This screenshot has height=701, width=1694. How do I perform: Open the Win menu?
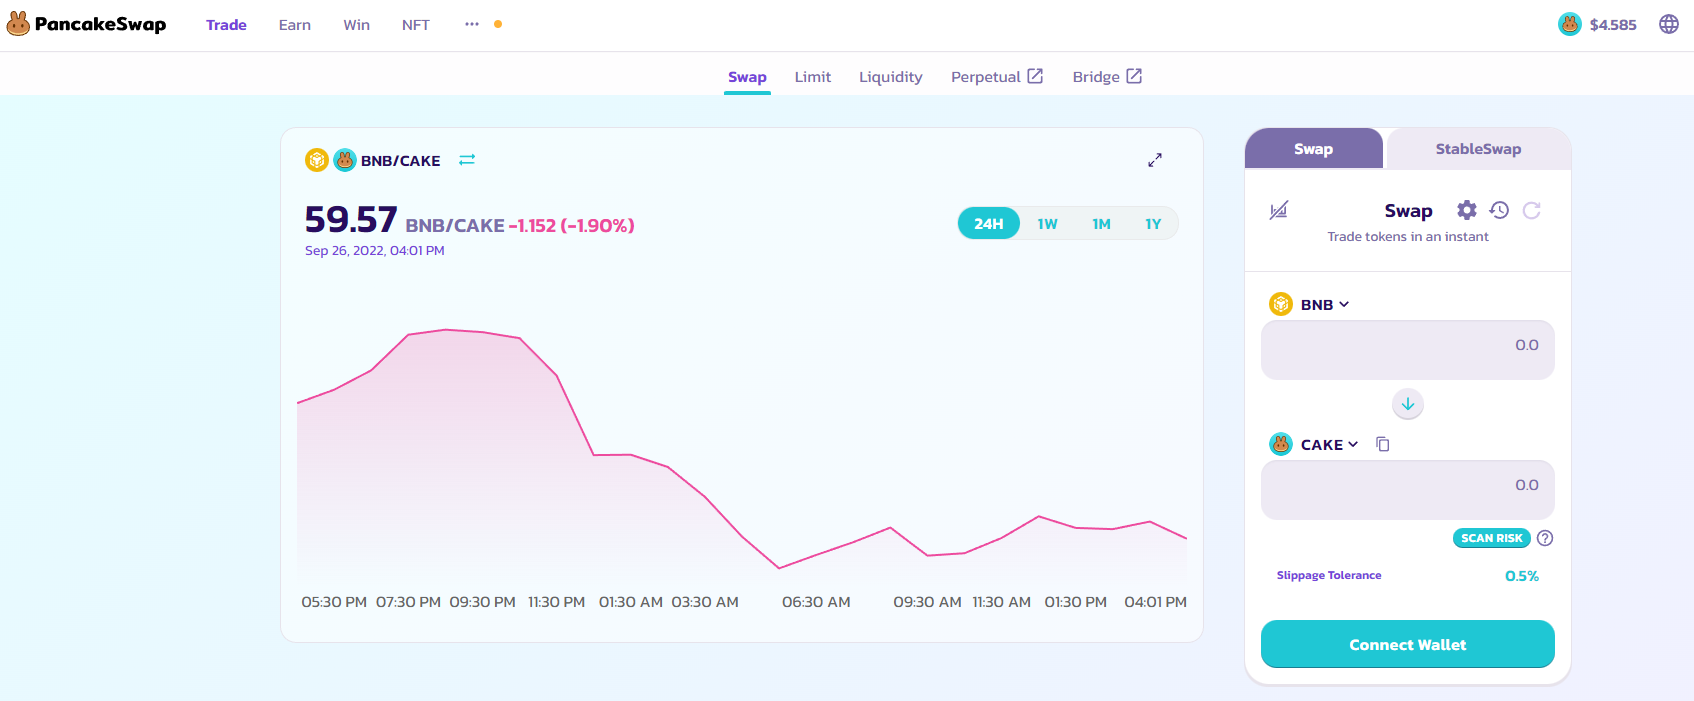pyautogui.click(x=356, y=25)
